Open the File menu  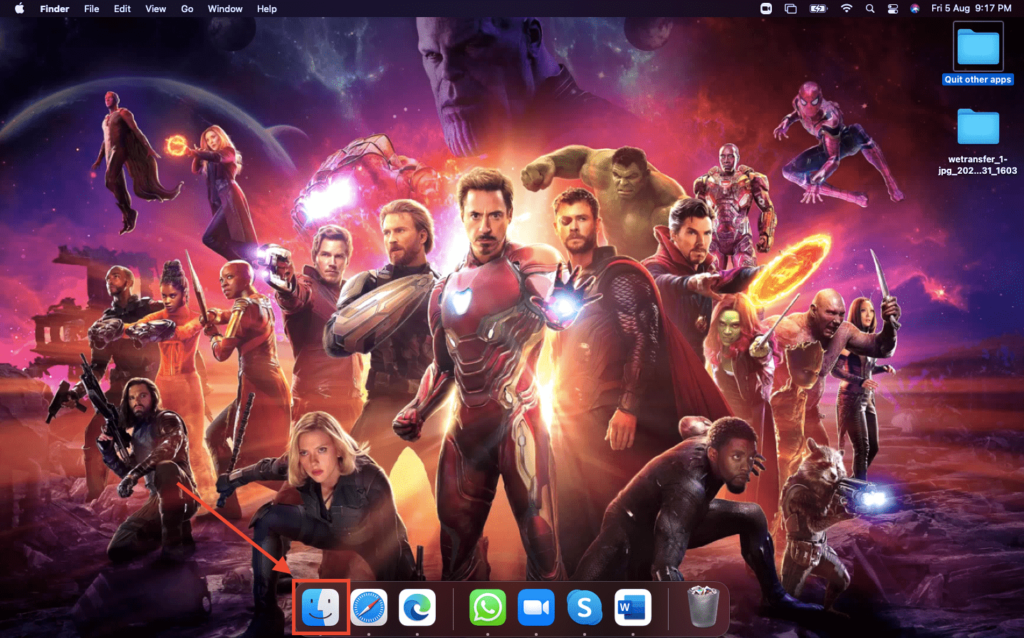coord(92,8)
